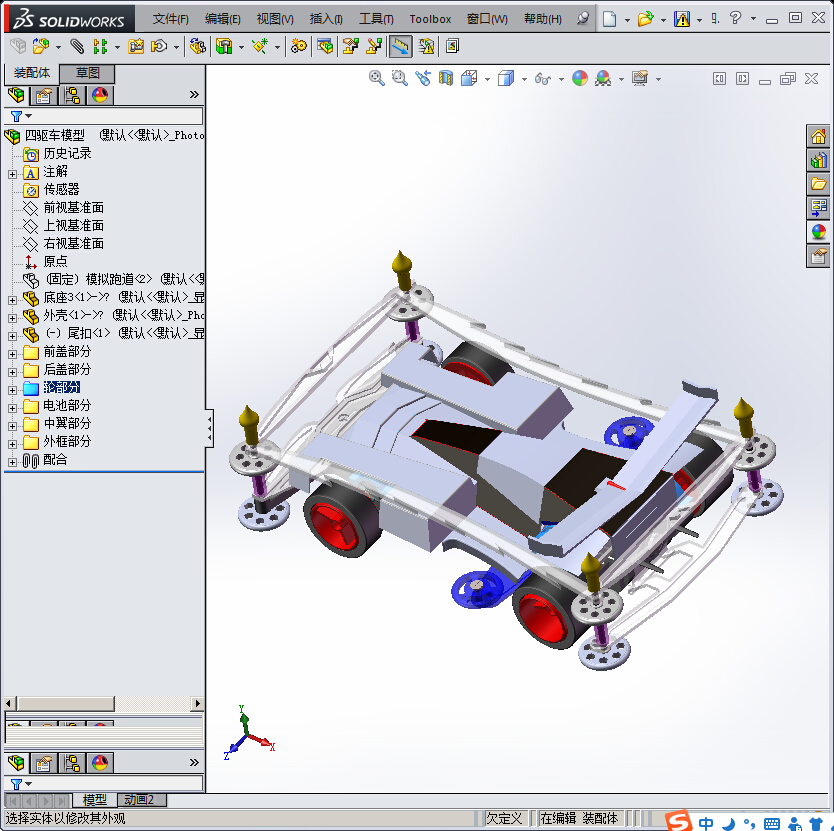Expand the 电池部分 folder
Screen dimensions: 834x831
pyautogui.click(x=12, y=408)
